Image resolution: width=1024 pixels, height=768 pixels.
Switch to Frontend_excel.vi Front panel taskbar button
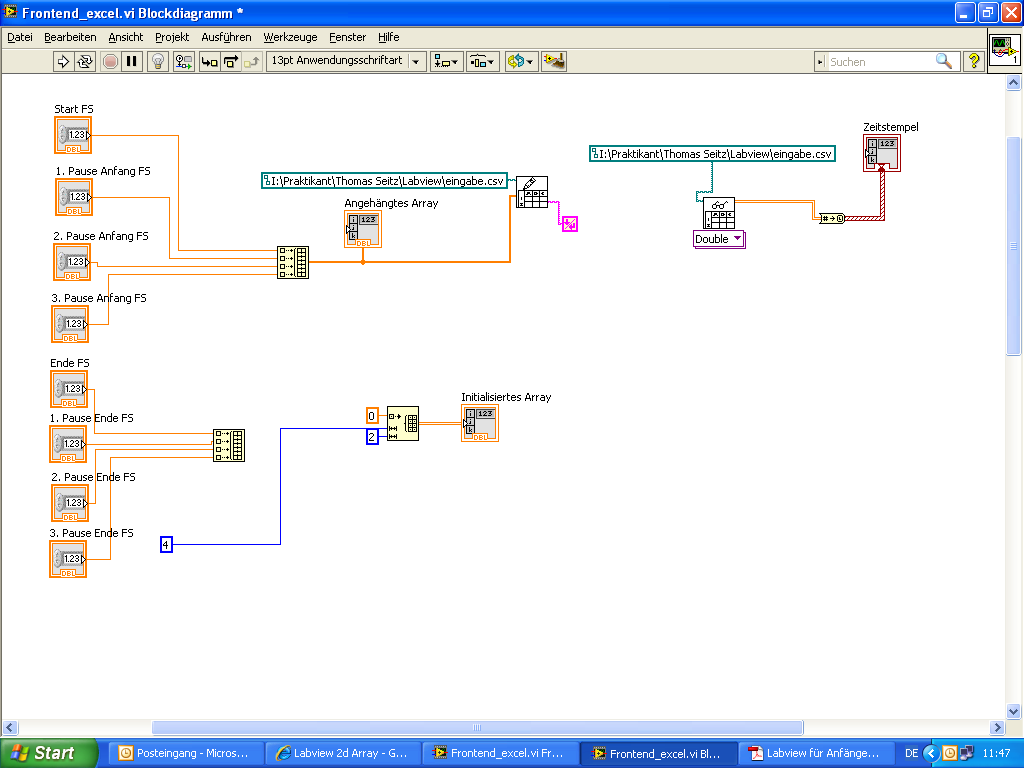(x=501, y=753)
